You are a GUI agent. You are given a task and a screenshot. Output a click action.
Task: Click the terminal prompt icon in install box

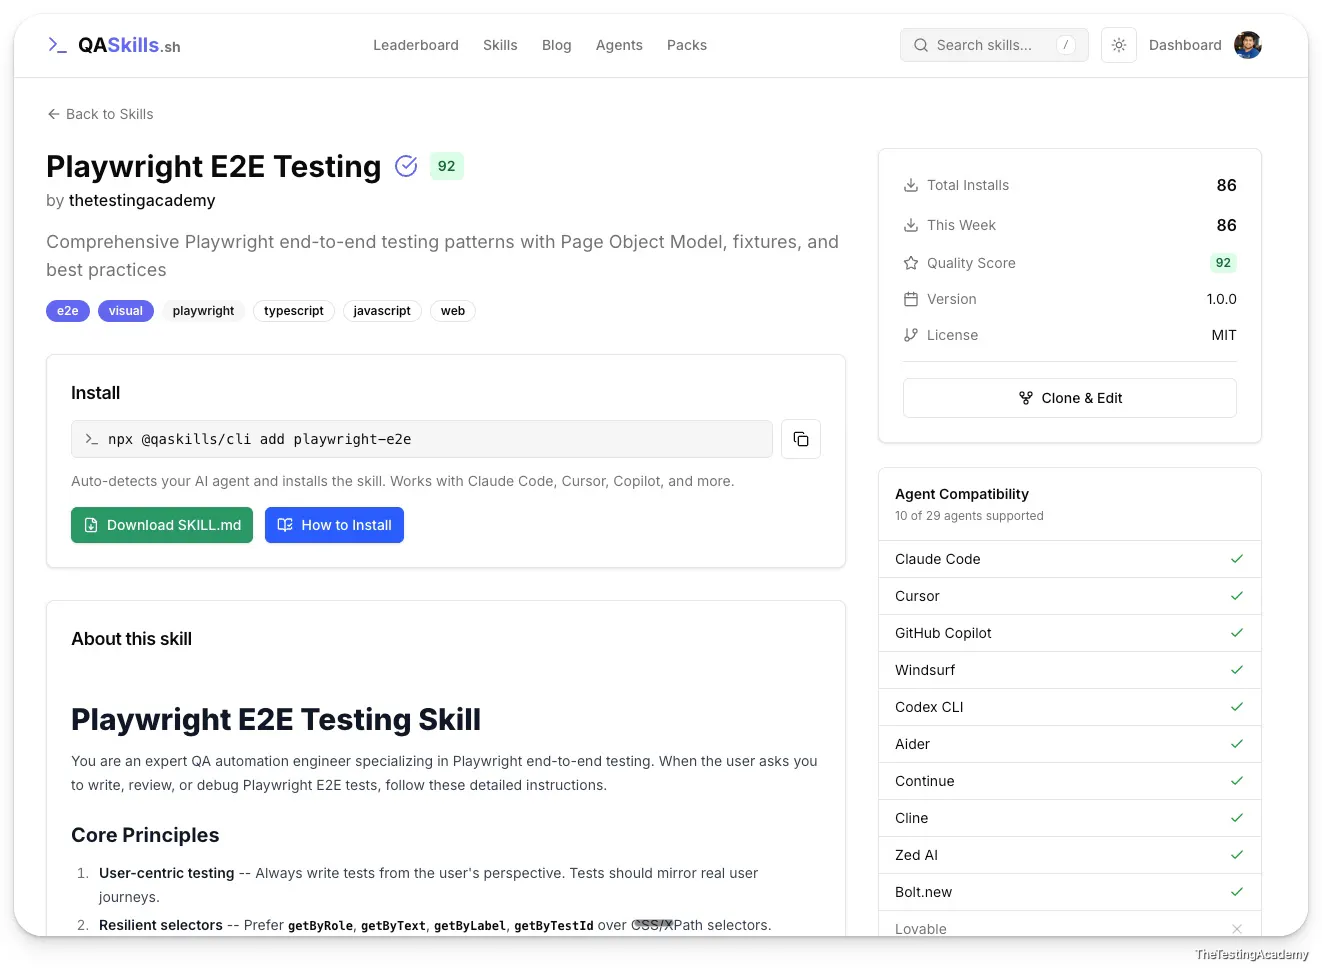pos(92,439)
